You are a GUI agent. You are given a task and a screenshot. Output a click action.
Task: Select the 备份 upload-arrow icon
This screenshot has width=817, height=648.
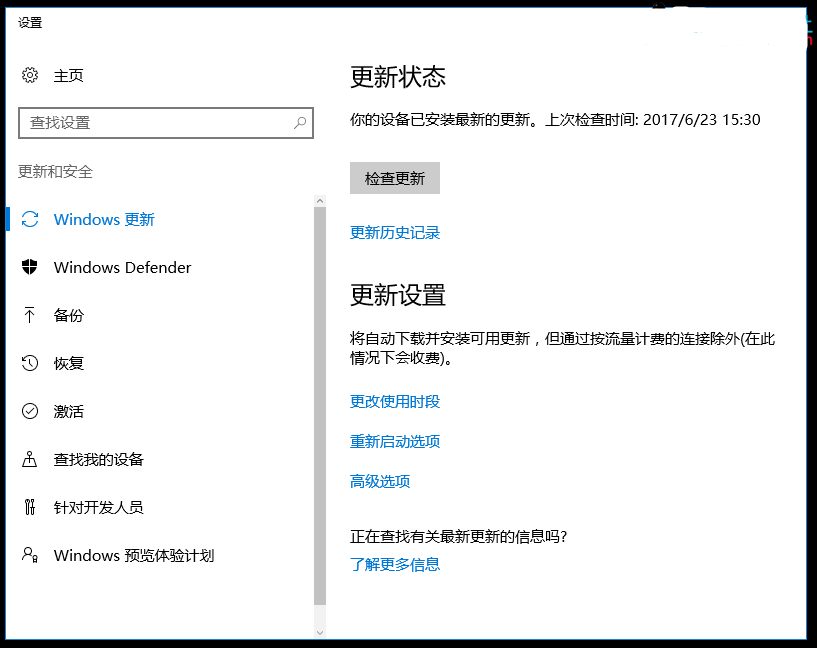click(x=29, y=315)
